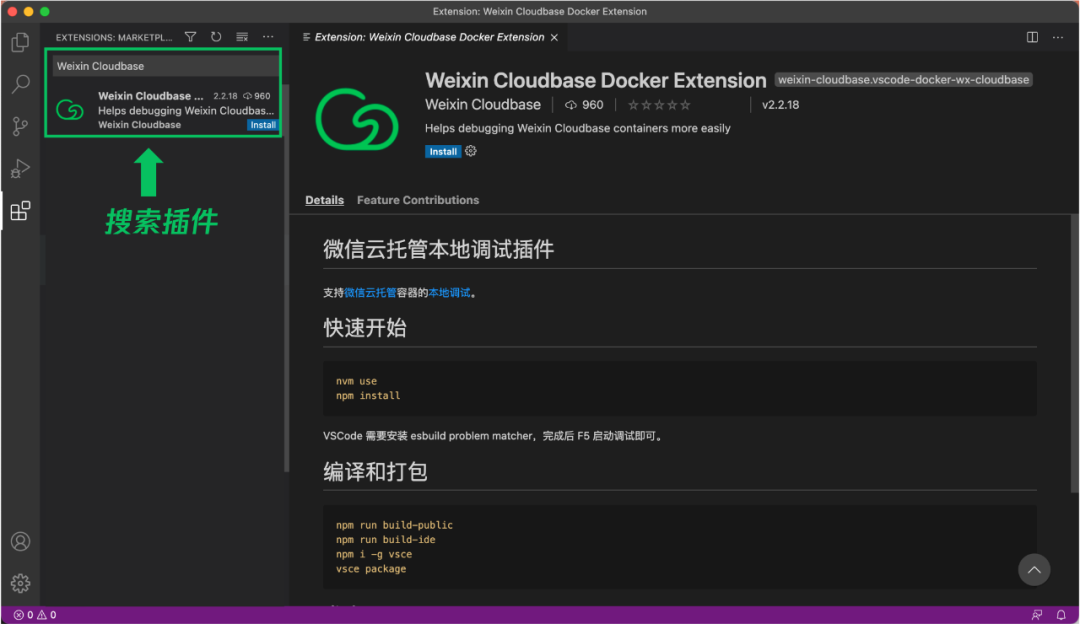This screenshot has width=1080, height=624.
Task: Refresh the extensions marketplace list
Action: point(216,37)
